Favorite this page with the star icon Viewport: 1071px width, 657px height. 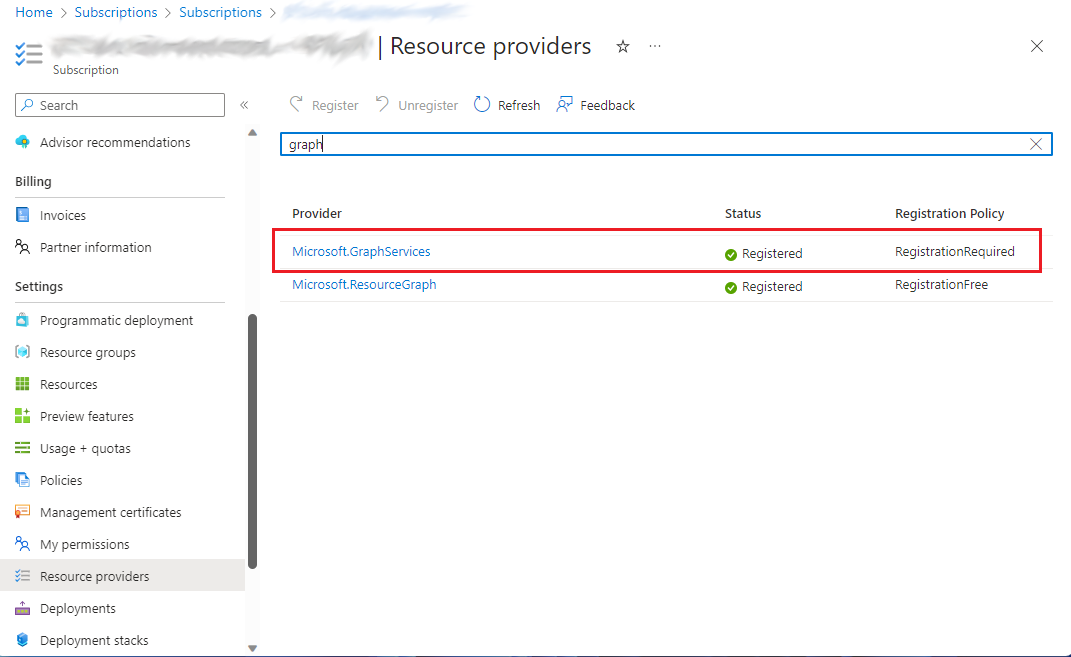pos(623,46)
